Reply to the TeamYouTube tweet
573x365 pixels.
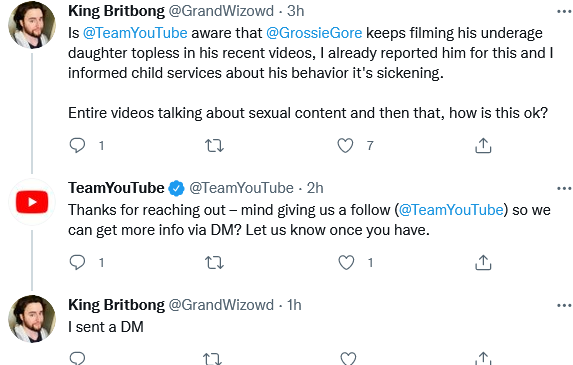tap(77, 262)
